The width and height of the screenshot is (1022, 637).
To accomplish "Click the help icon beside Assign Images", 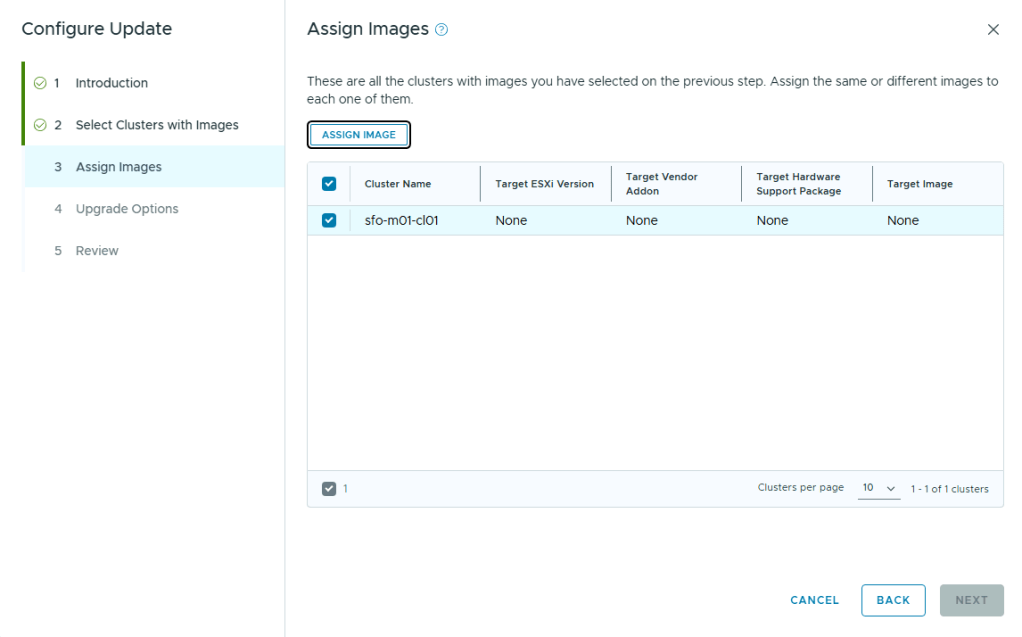I will (442, 30).
